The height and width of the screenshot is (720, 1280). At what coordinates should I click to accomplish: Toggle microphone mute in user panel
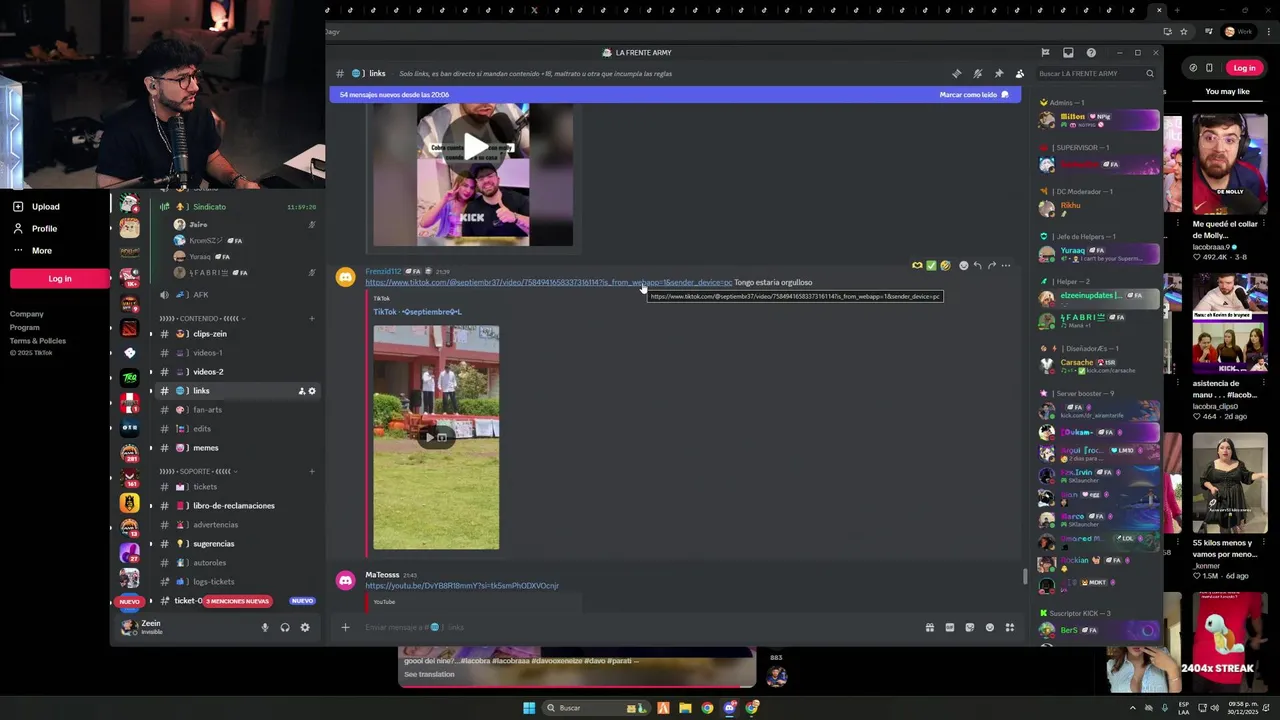(265, 627)
